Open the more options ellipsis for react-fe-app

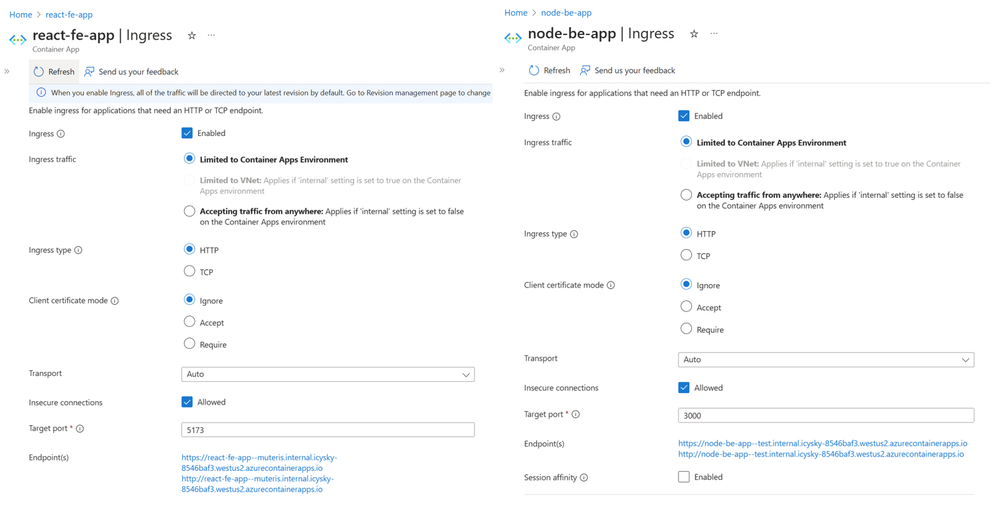tap(212, 36)
